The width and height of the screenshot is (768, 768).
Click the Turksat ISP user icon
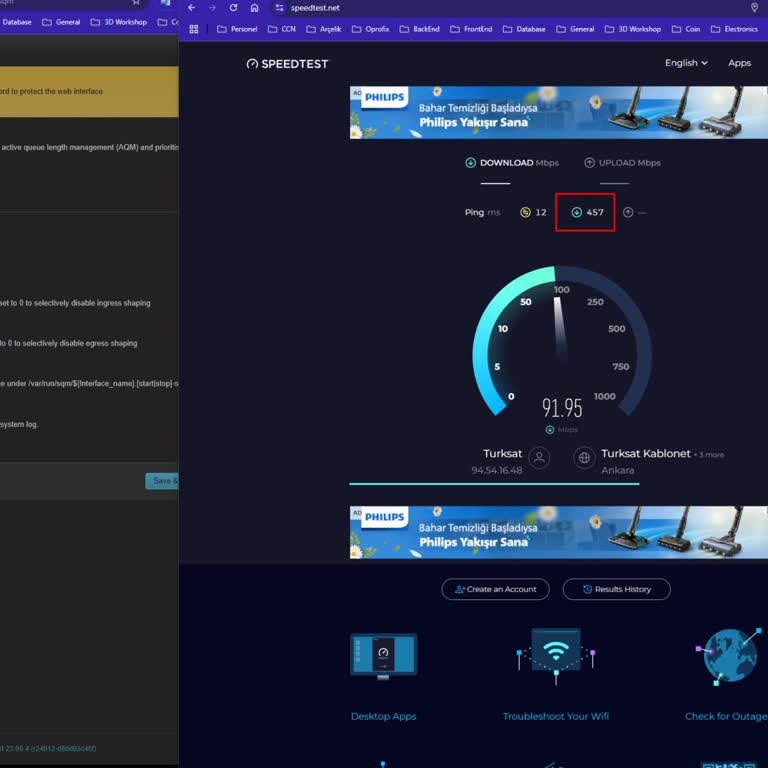pos(539,458)
